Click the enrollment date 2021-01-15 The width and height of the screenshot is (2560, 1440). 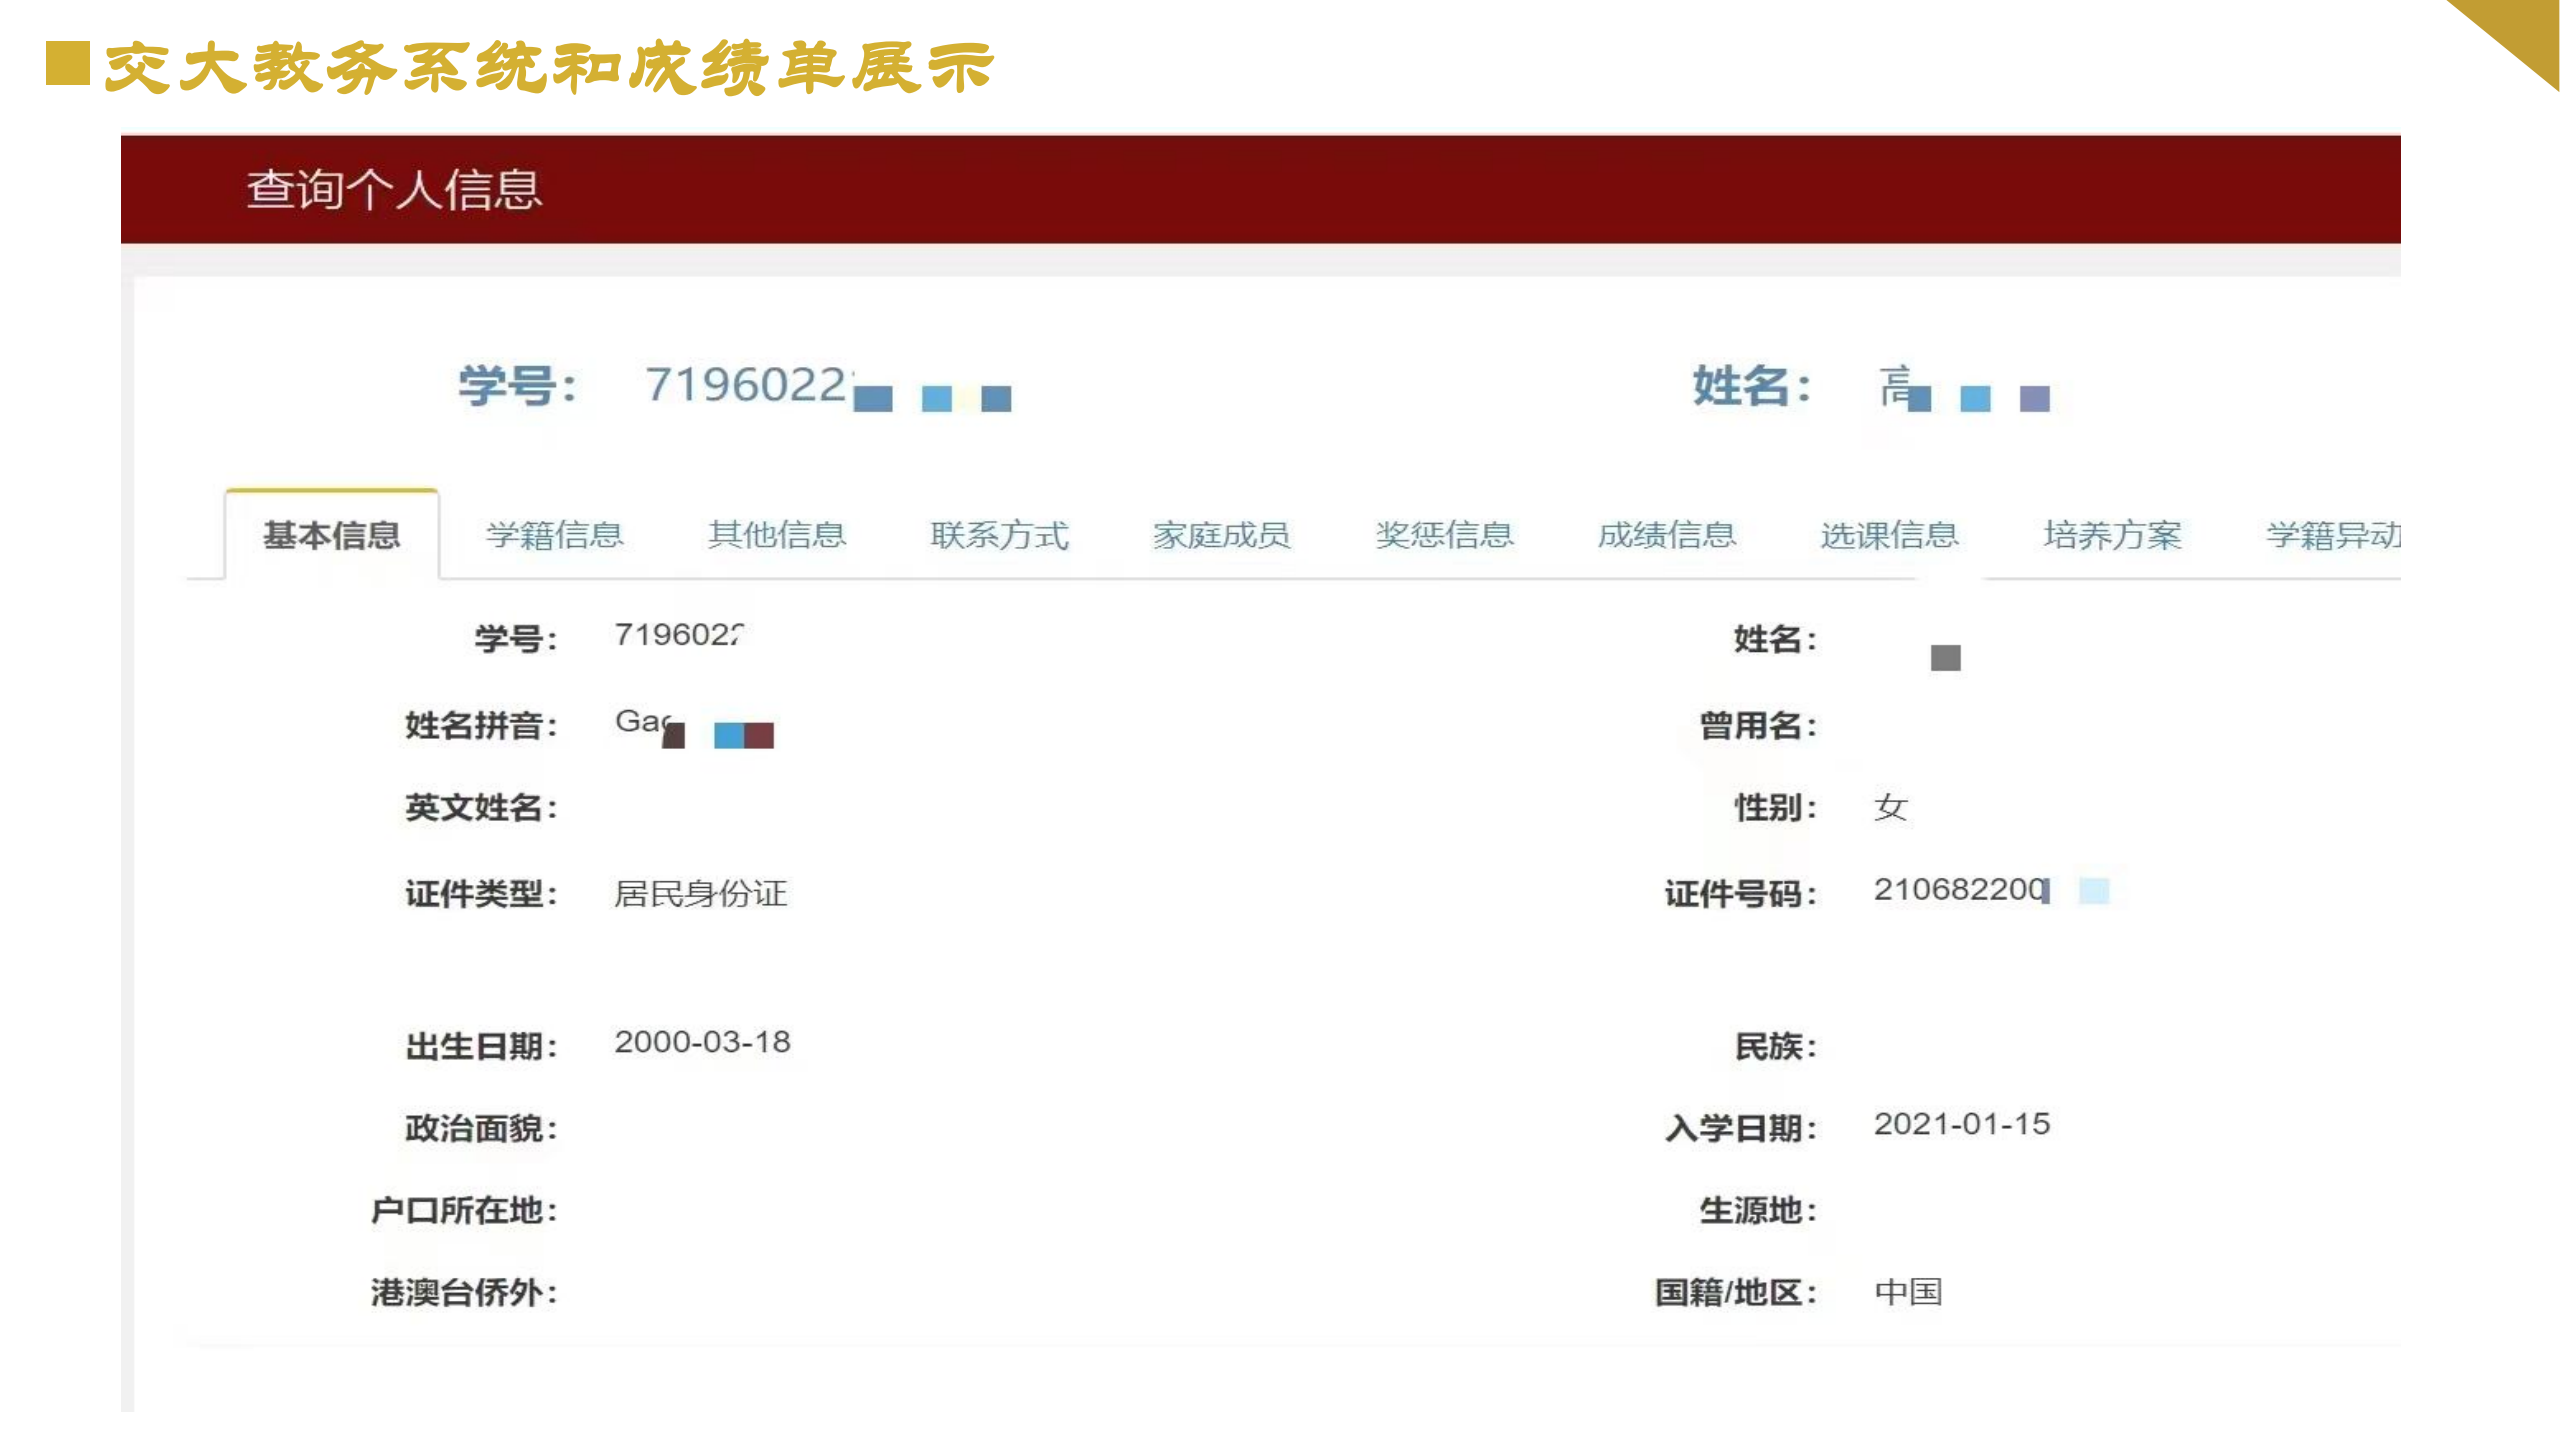1961,1124
